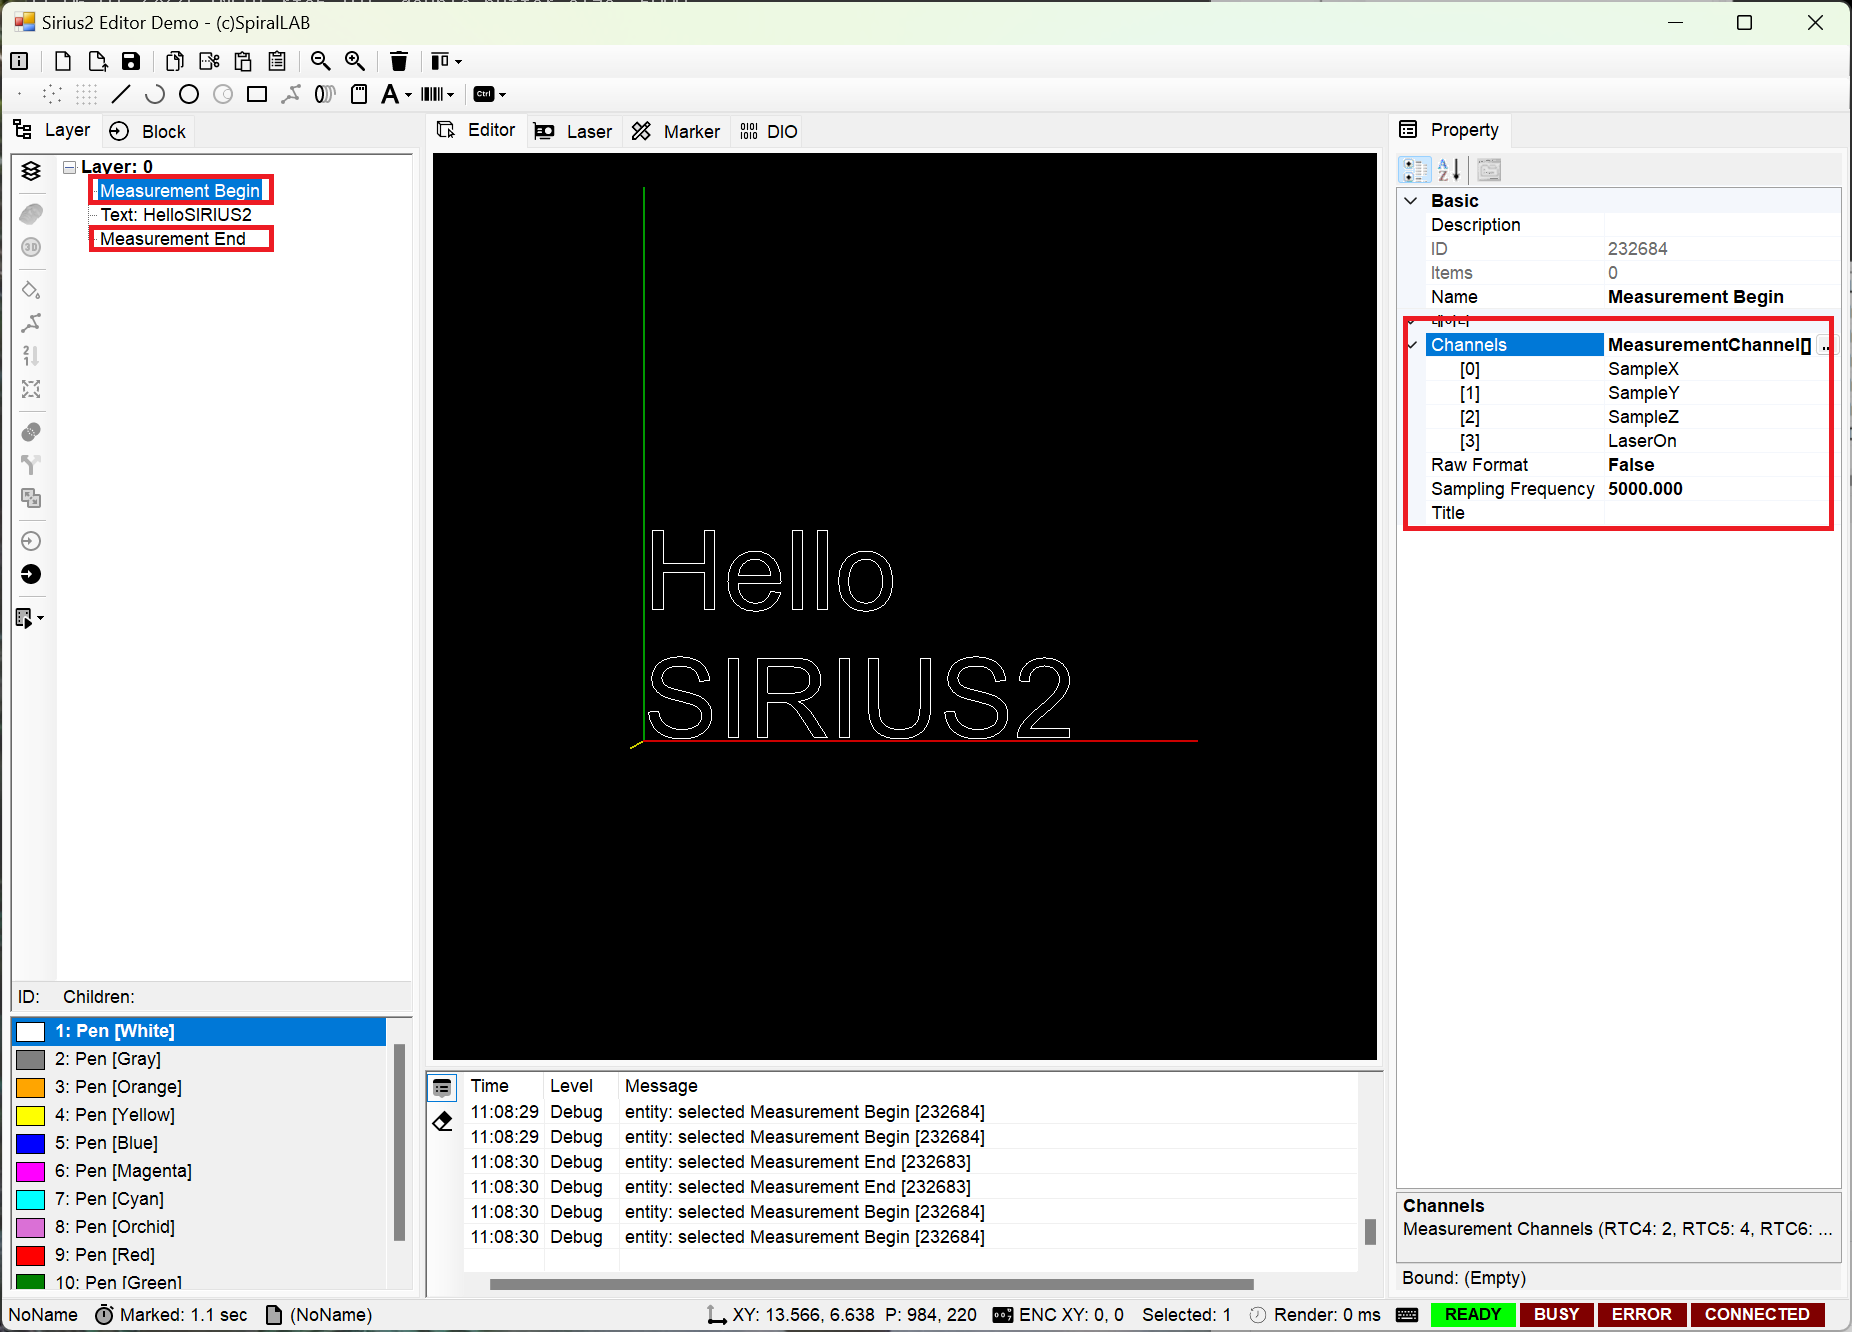Click the Paste Array clipboard-list icon
The height and width of the screenshot is (1332, 1852).
click(x=277, y=61)
